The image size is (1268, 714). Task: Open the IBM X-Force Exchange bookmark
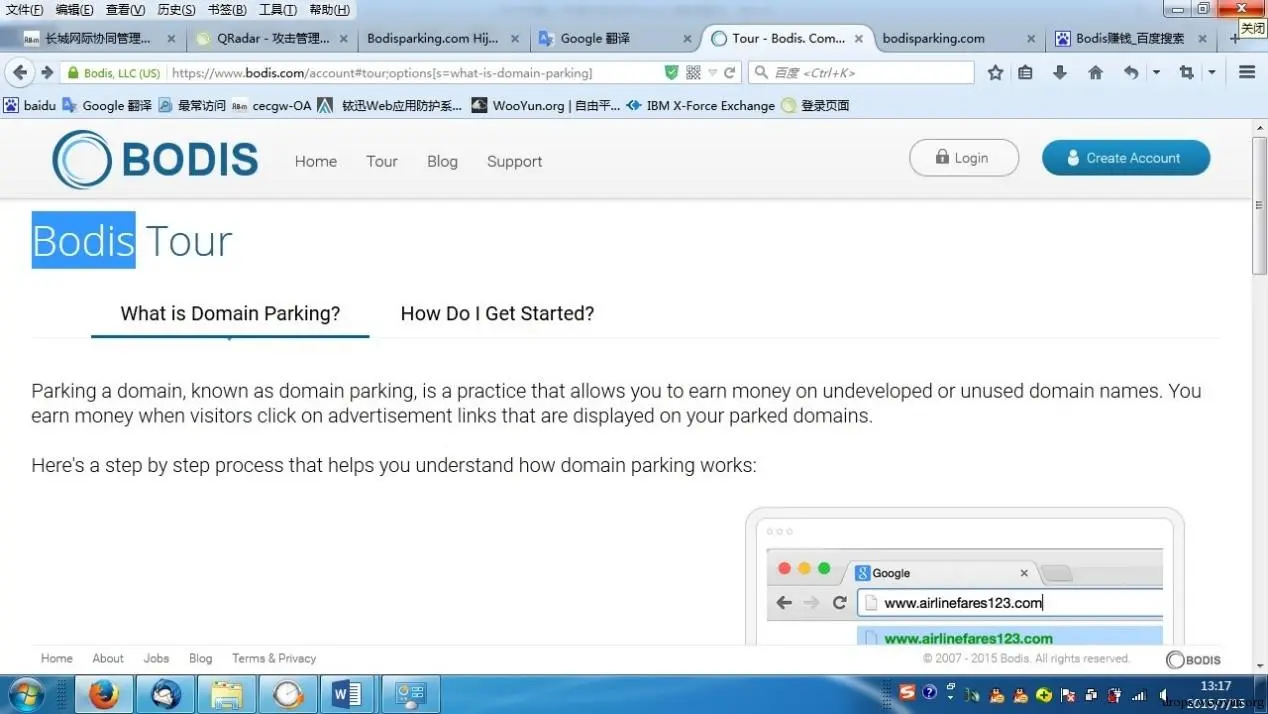[700, 105]
